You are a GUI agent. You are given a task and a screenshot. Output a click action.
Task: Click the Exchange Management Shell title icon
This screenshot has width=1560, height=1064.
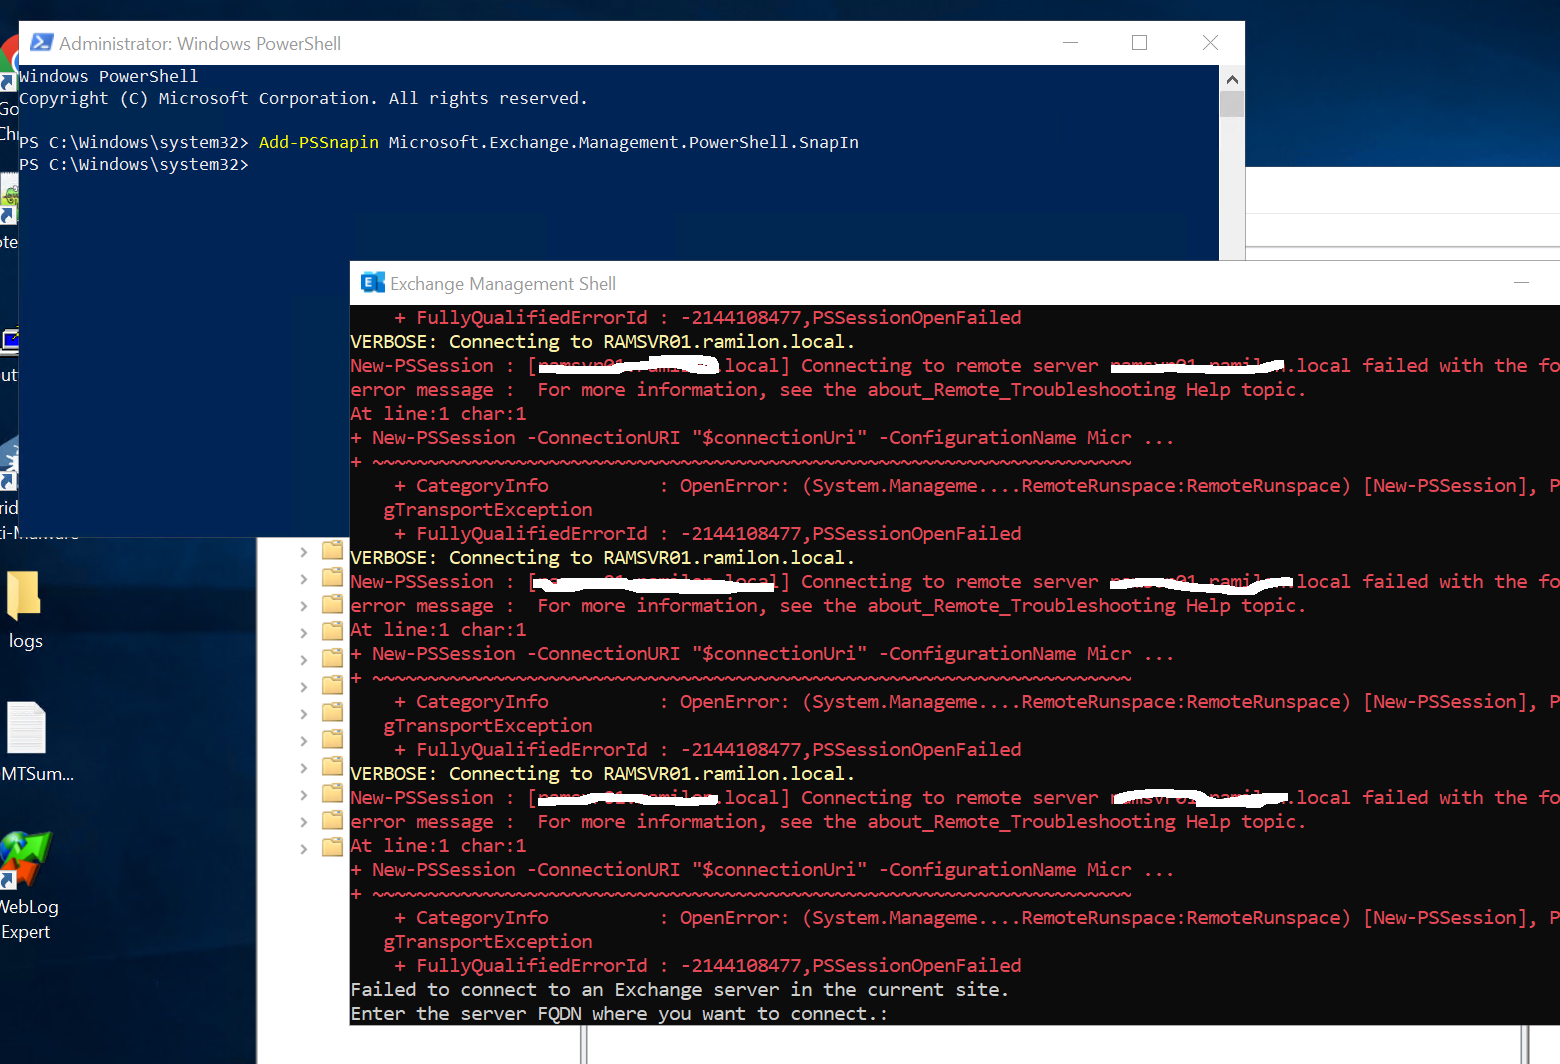(372, 283)
